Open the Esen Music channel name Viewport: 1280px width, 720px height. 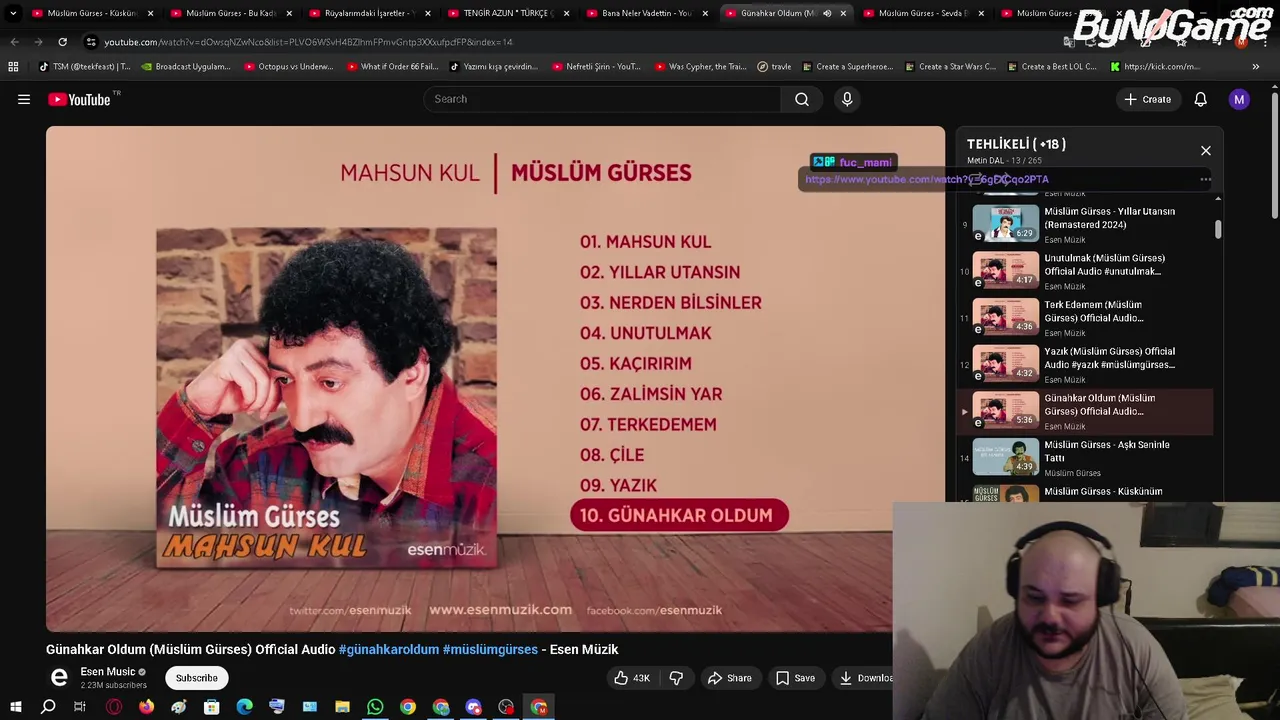pos(107,672)
